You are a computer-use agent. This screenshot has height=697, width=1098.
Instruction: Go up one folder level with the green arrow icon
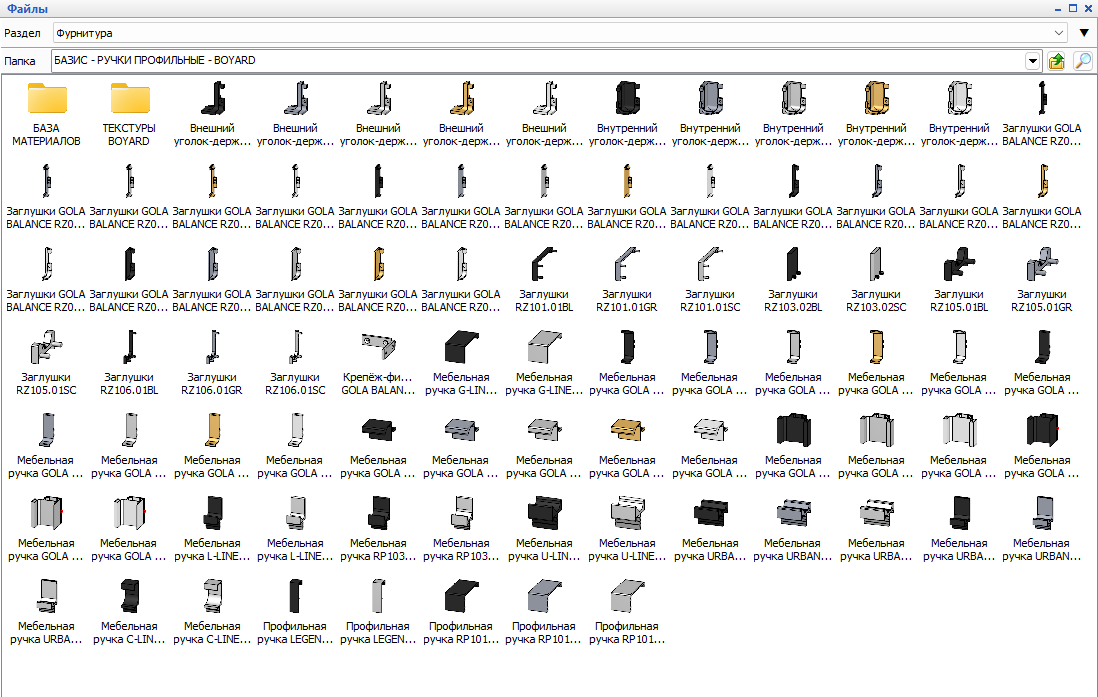1056,61
